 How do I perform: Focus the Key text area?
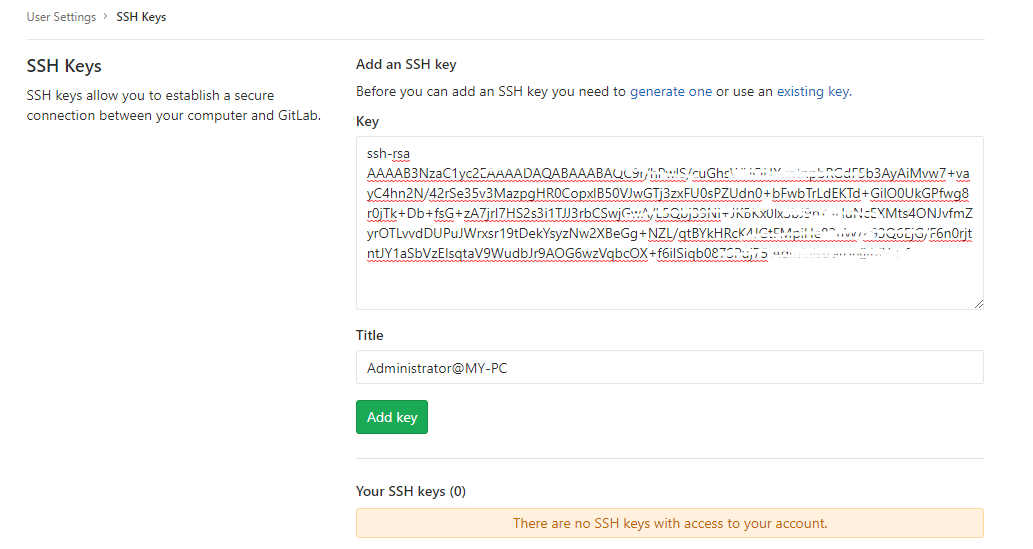pyautogui.click(x=670, y=223)
